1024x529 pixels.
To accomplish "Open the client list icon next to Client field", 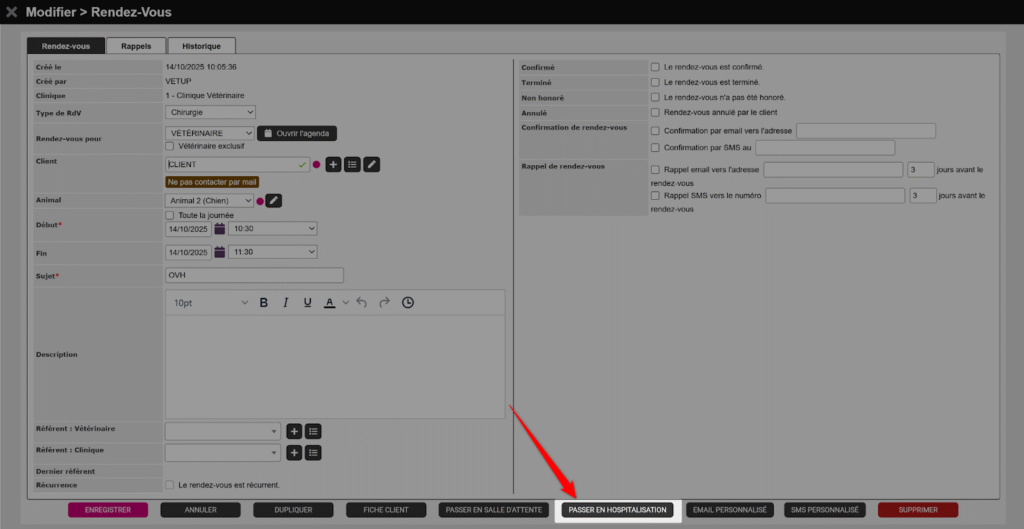I will [x=352, y=164].
